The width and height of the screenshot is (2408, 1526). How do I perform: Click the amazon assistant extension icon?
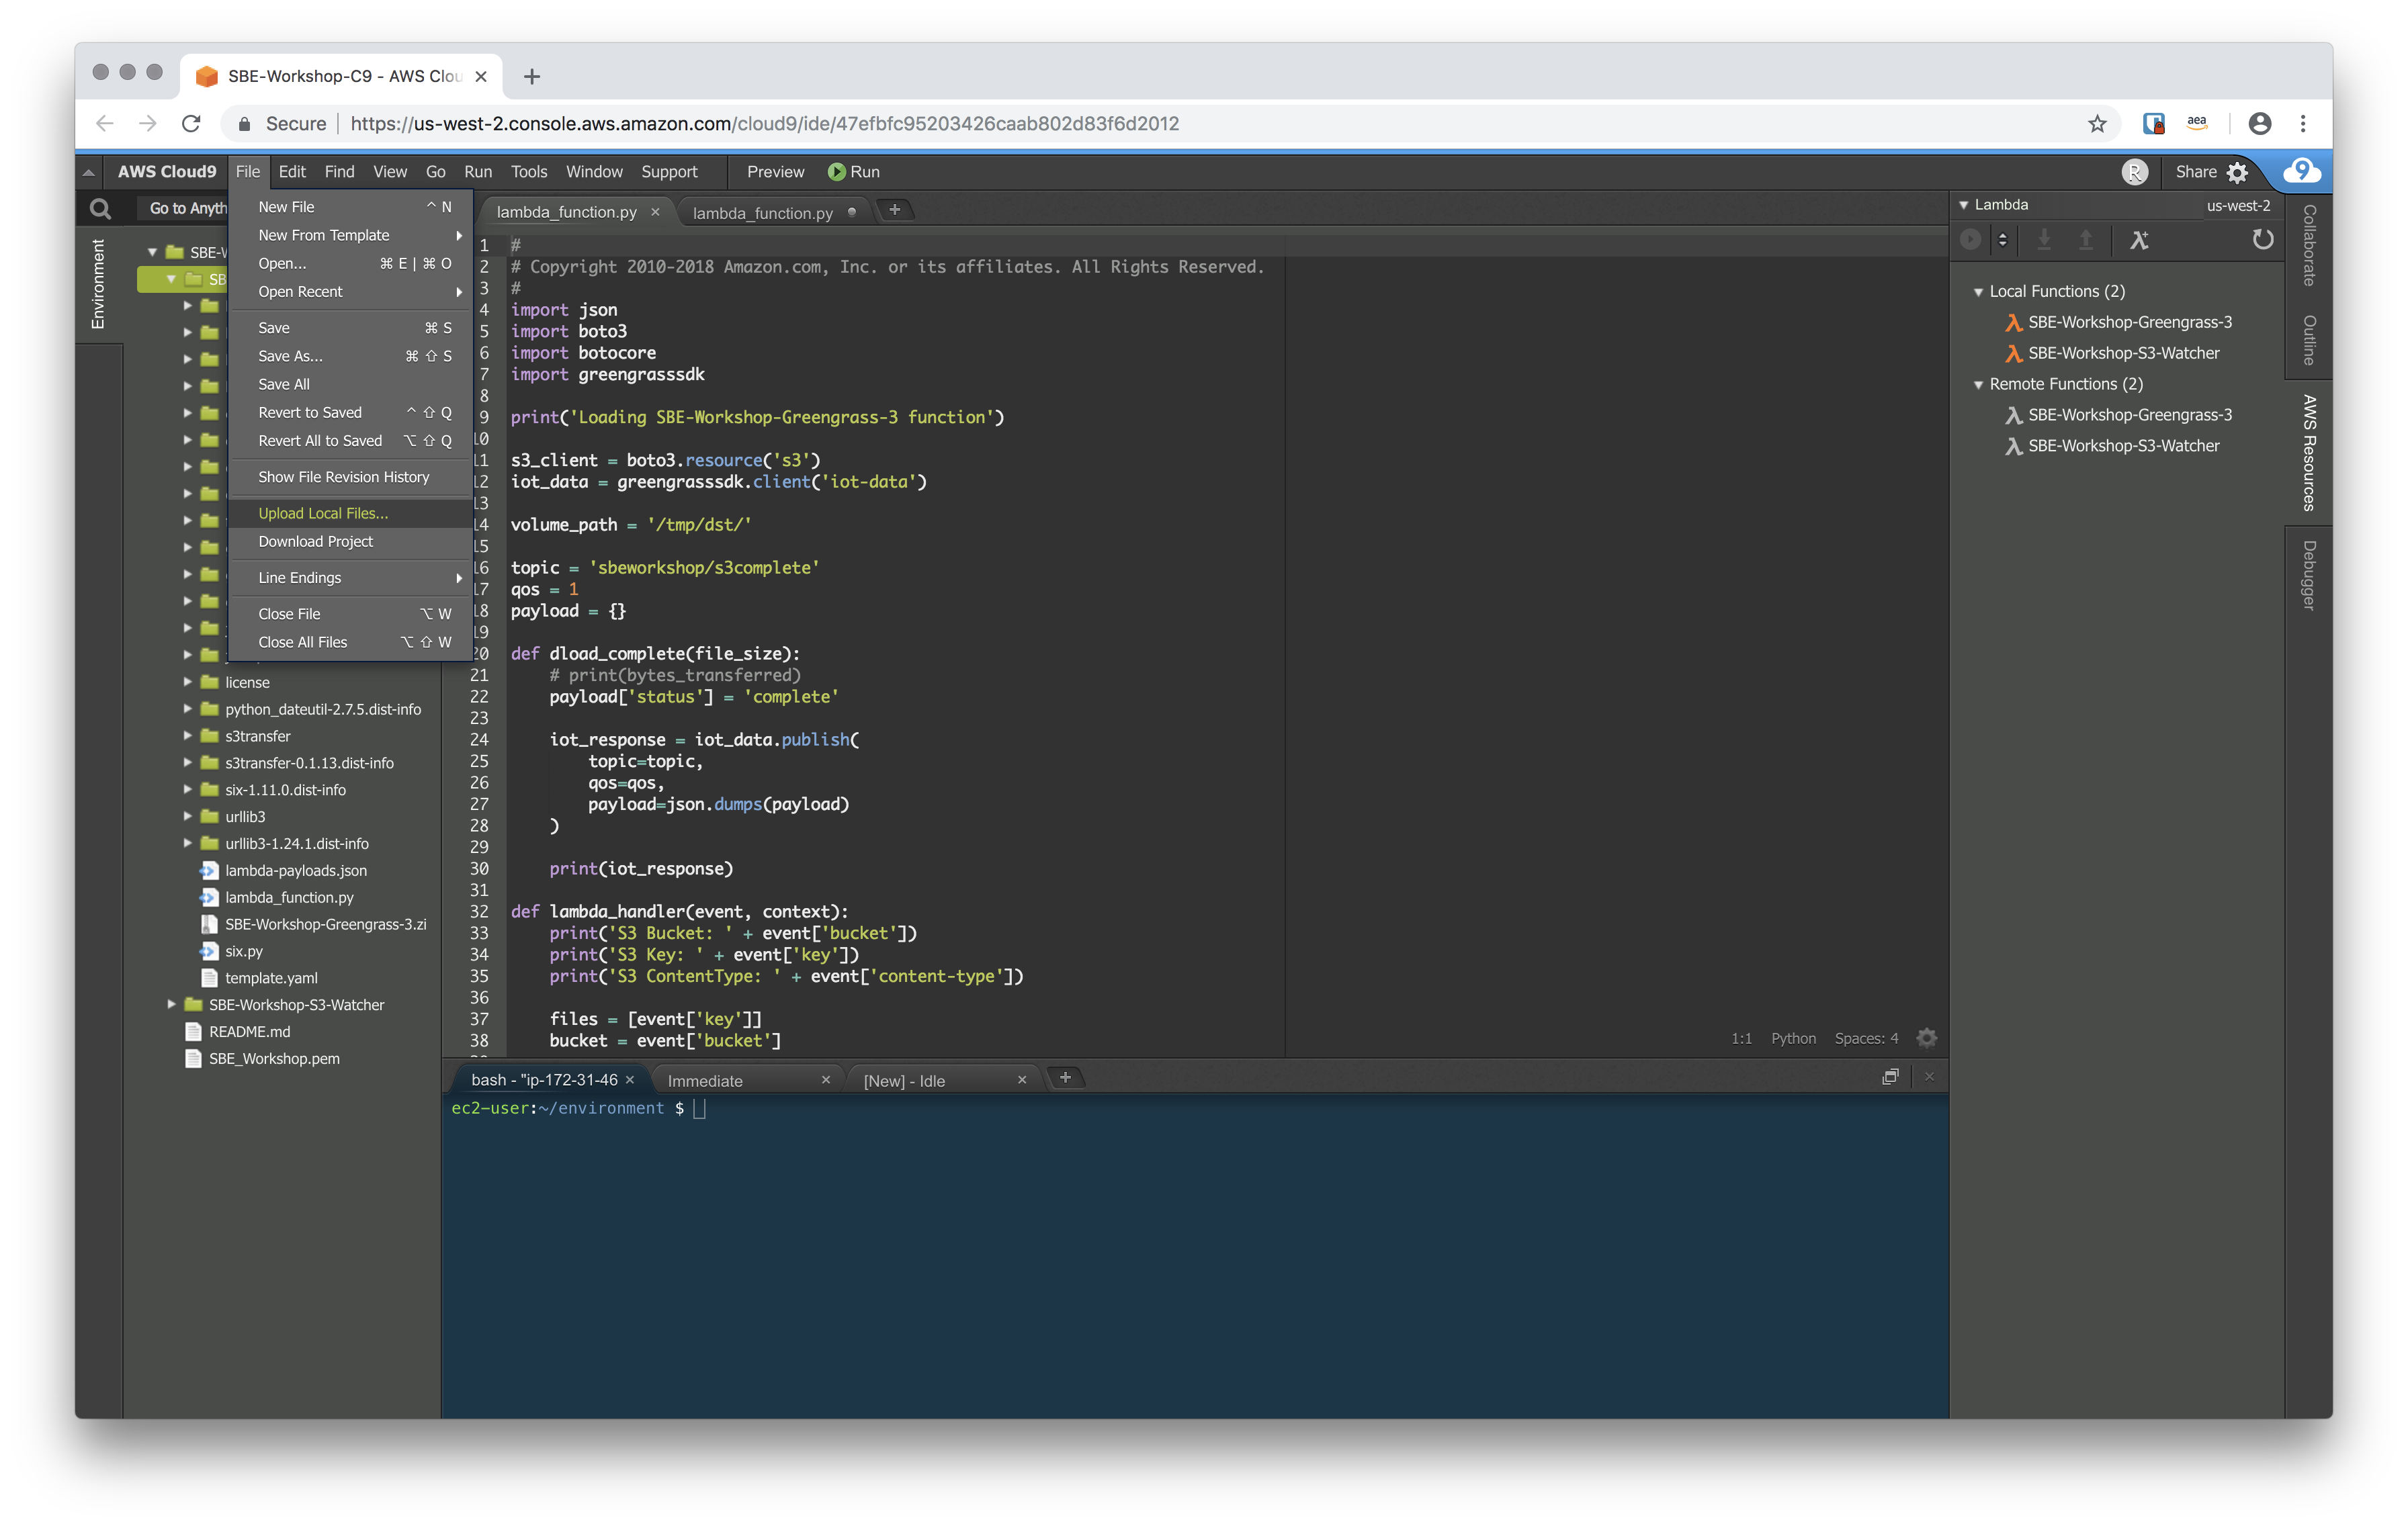tap(2197, 123)
